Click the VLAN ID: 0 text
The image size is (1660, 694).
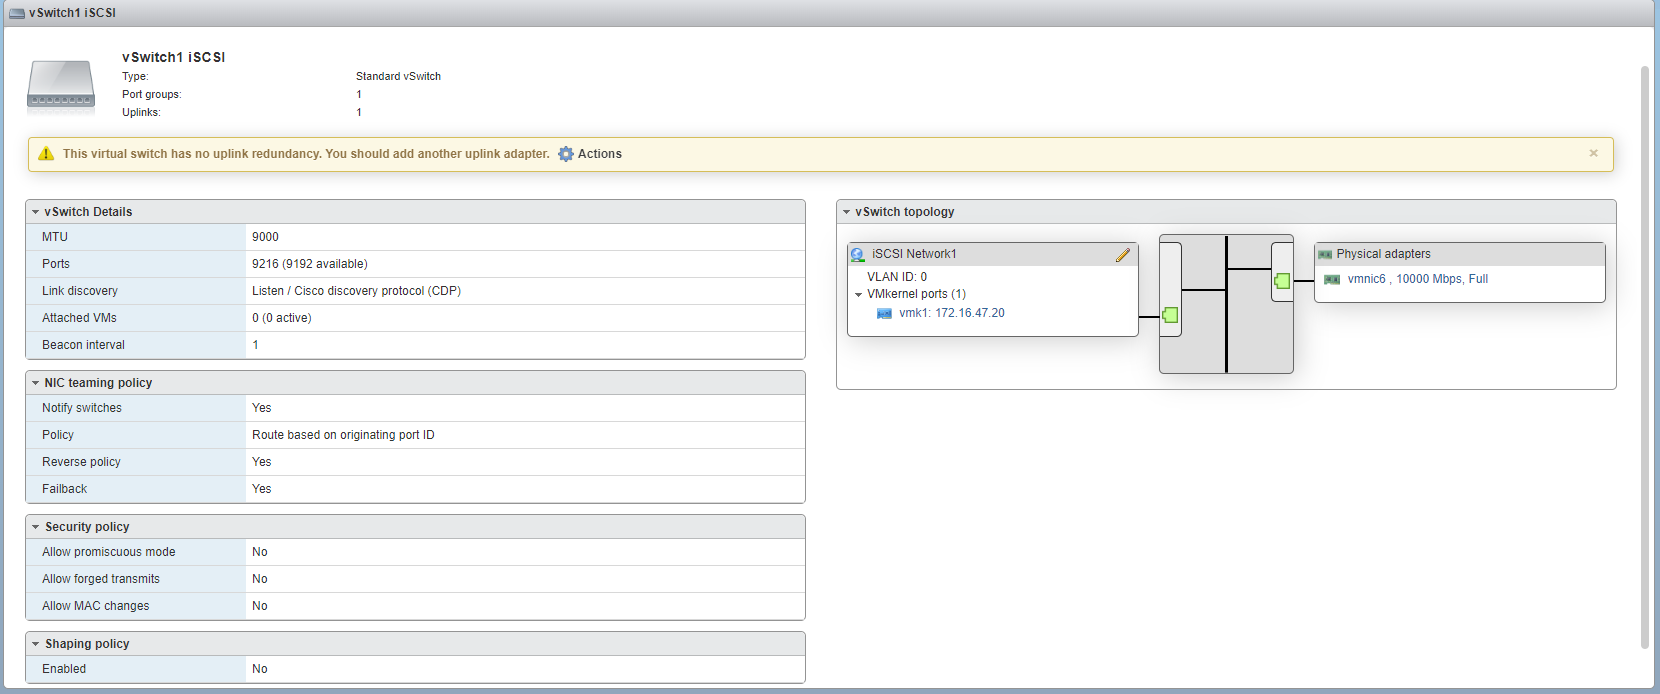[897, 277]
